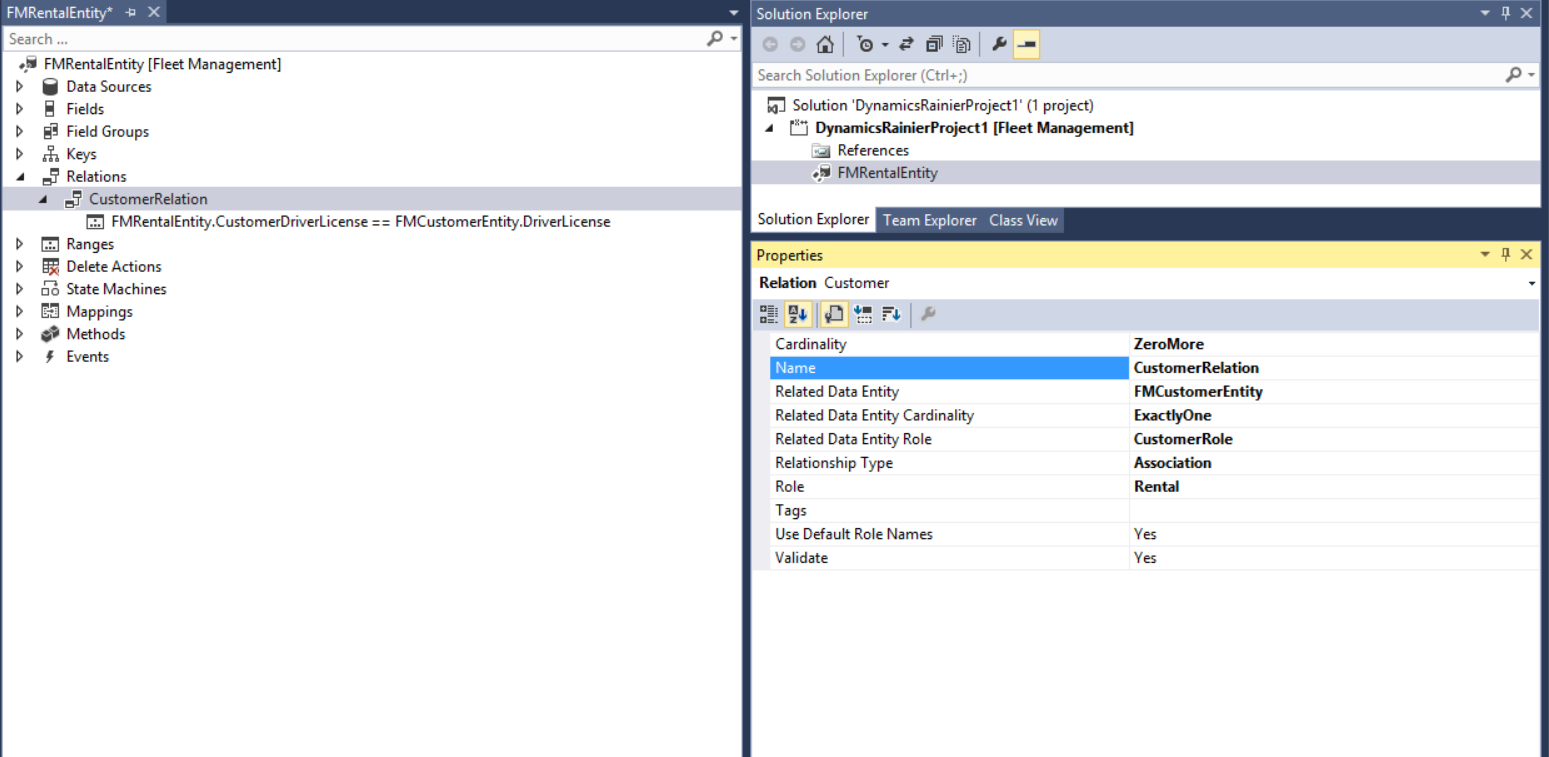This screenshot has width=1549, height=757.
Task: Click the Back button in Solution Explorer
Action: pyautogui.click(x=770, y=44)
